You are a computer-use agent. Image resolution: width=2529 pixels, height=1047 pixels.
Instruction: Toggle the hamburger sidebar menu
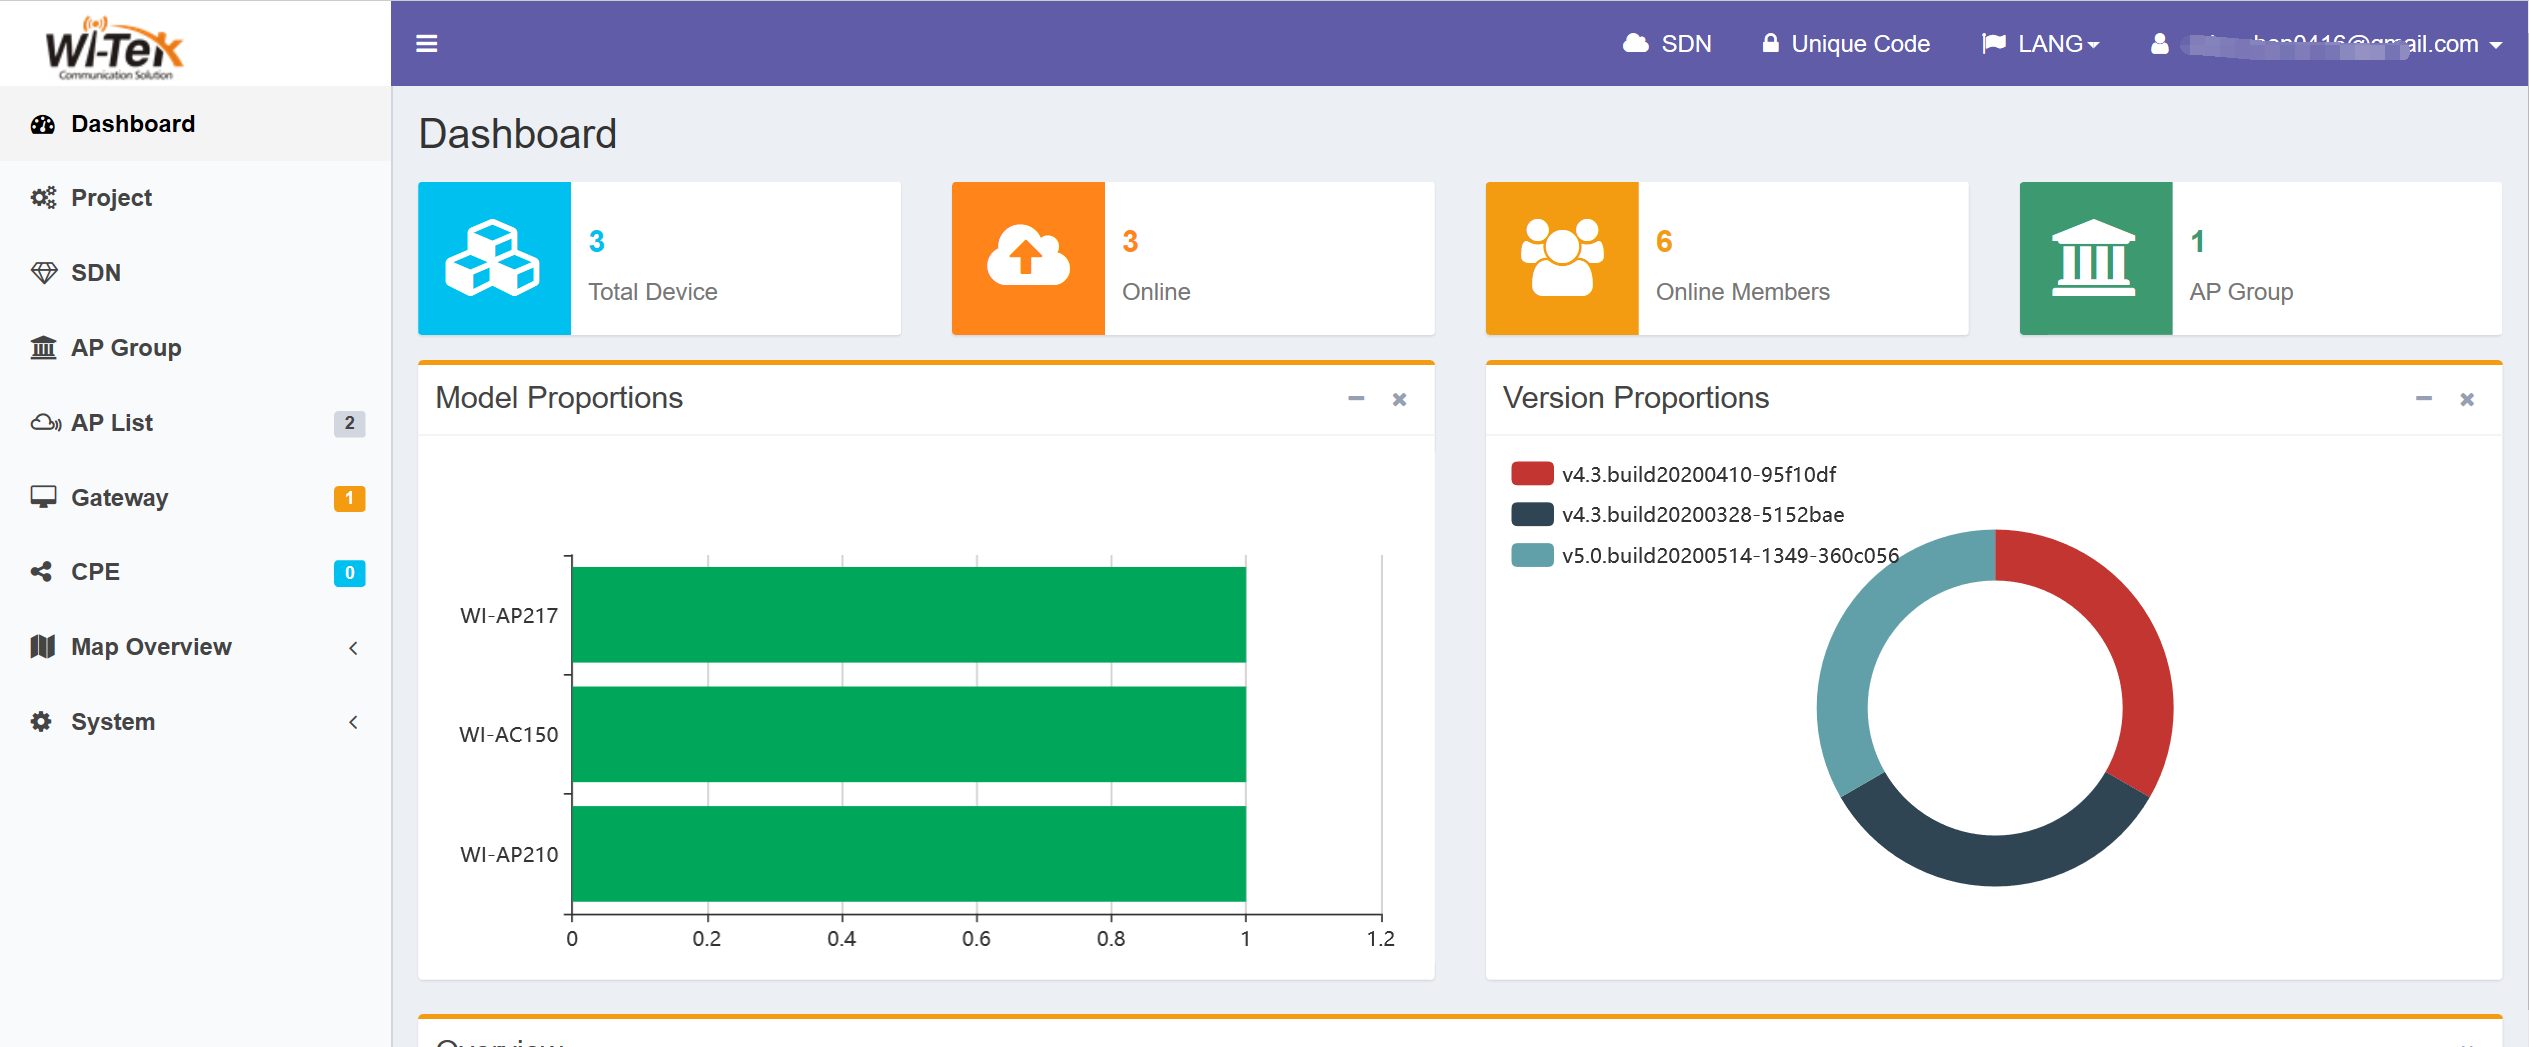(426, 43)
